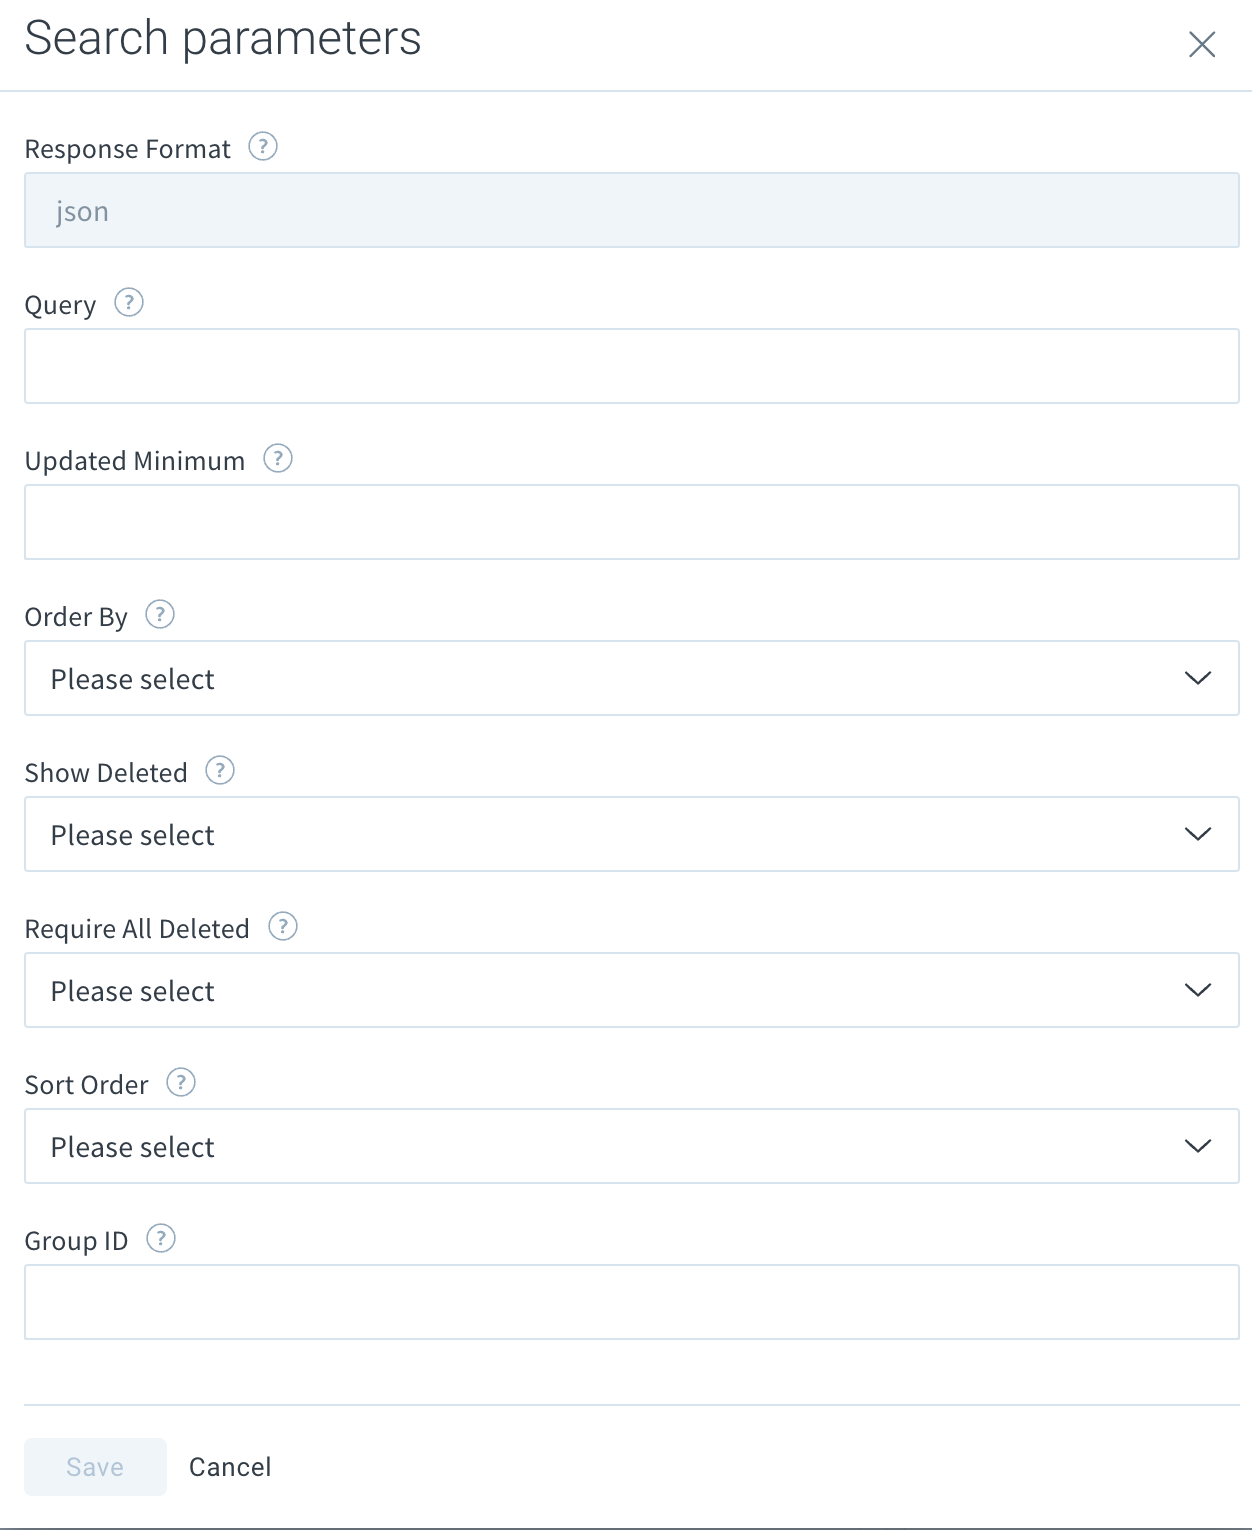
Task: Show help for Group ID field
Action: click(x=161, y=1239)
